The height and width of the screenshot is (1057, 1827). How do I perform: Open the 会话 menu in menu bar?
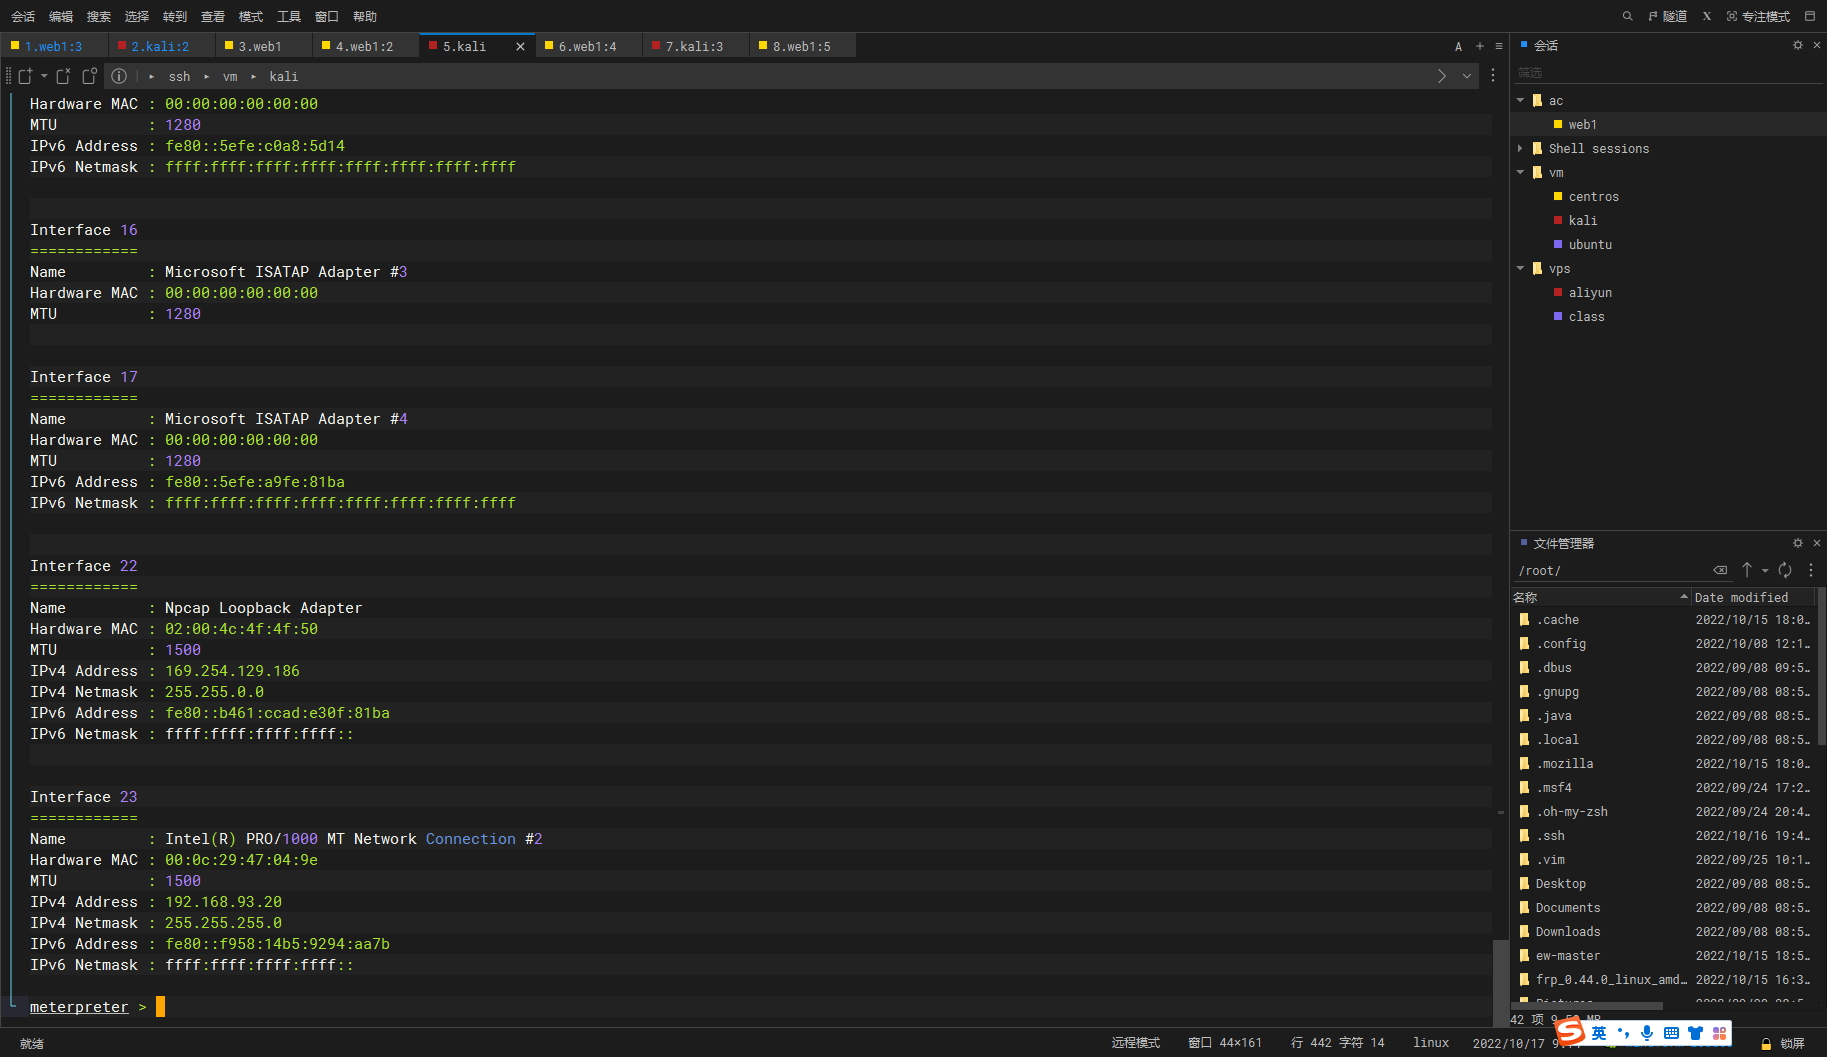click(23, 16)
